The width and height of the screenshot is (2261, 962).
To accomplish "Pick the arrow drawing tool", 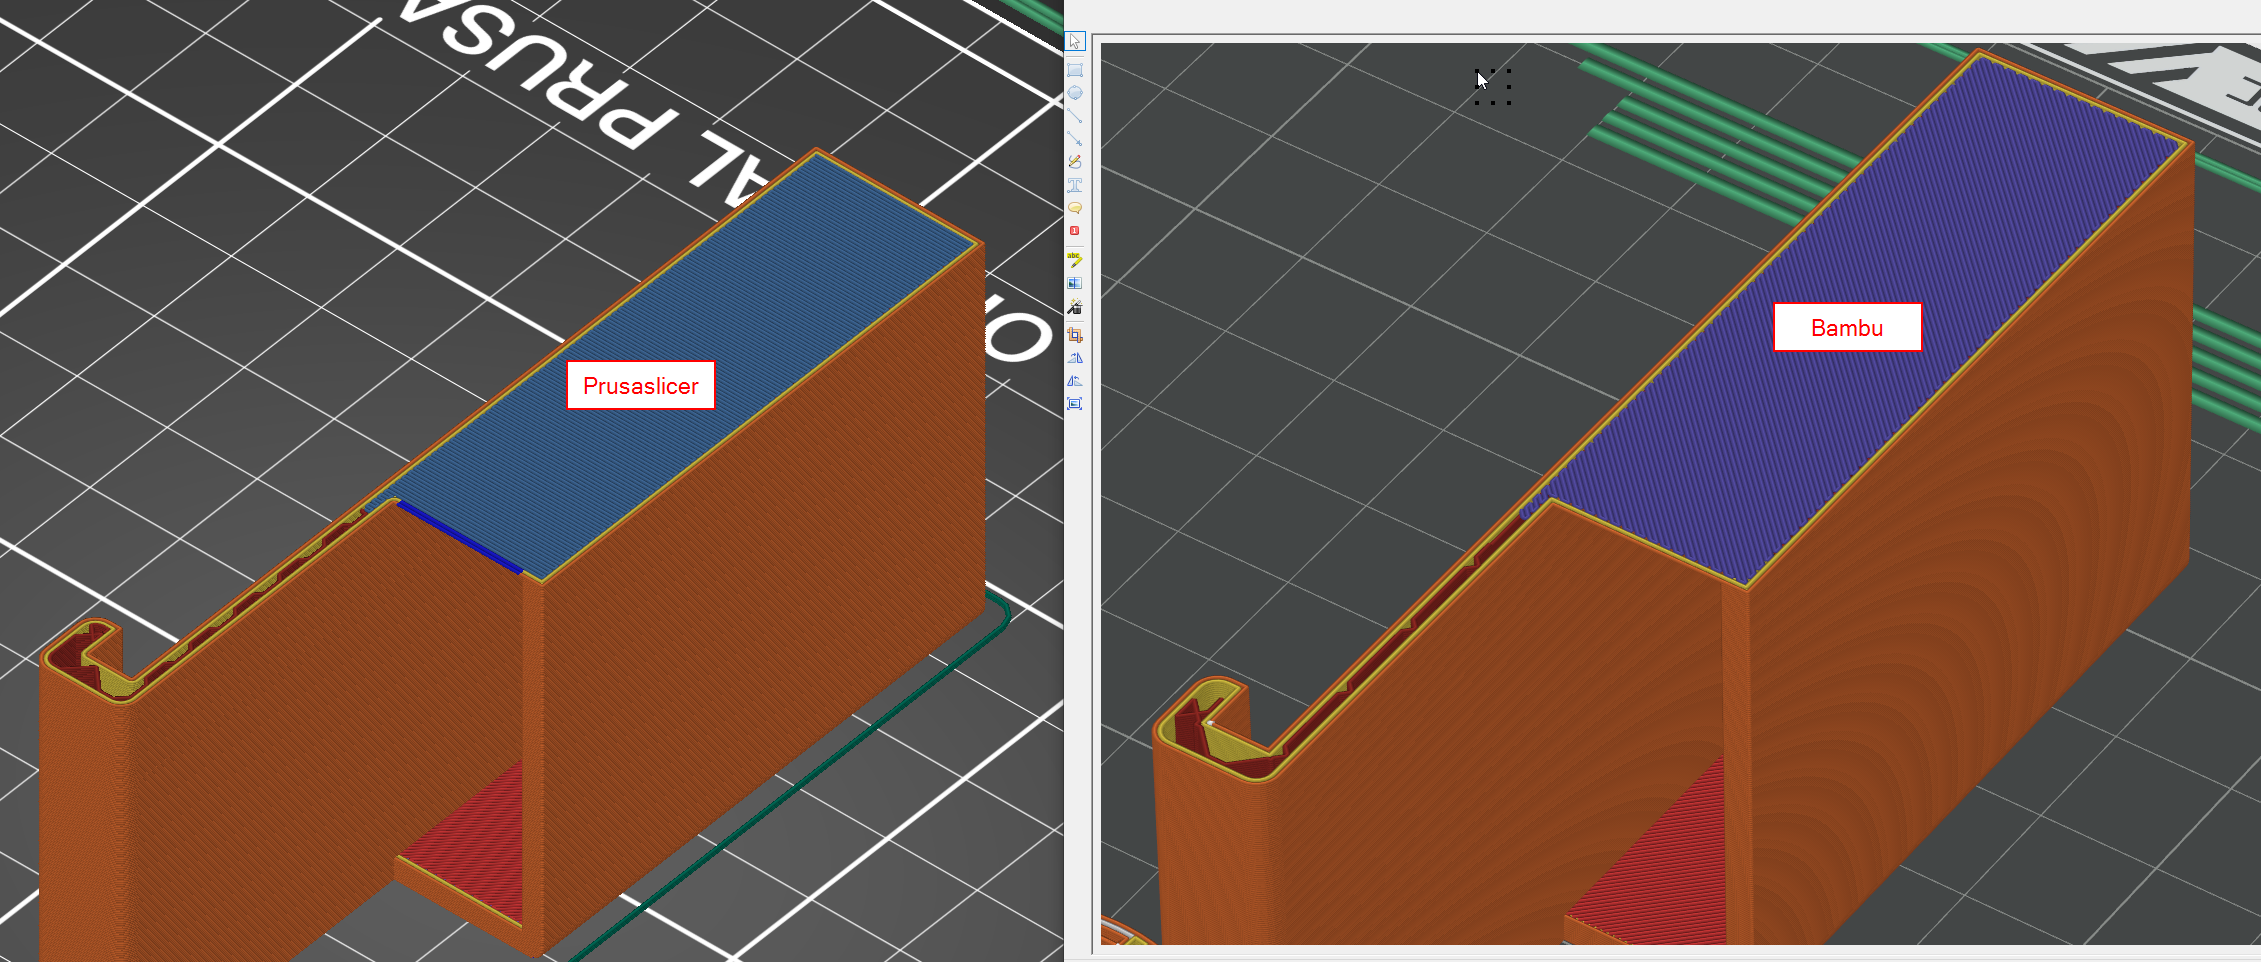I will click(x=1075, y=139).
